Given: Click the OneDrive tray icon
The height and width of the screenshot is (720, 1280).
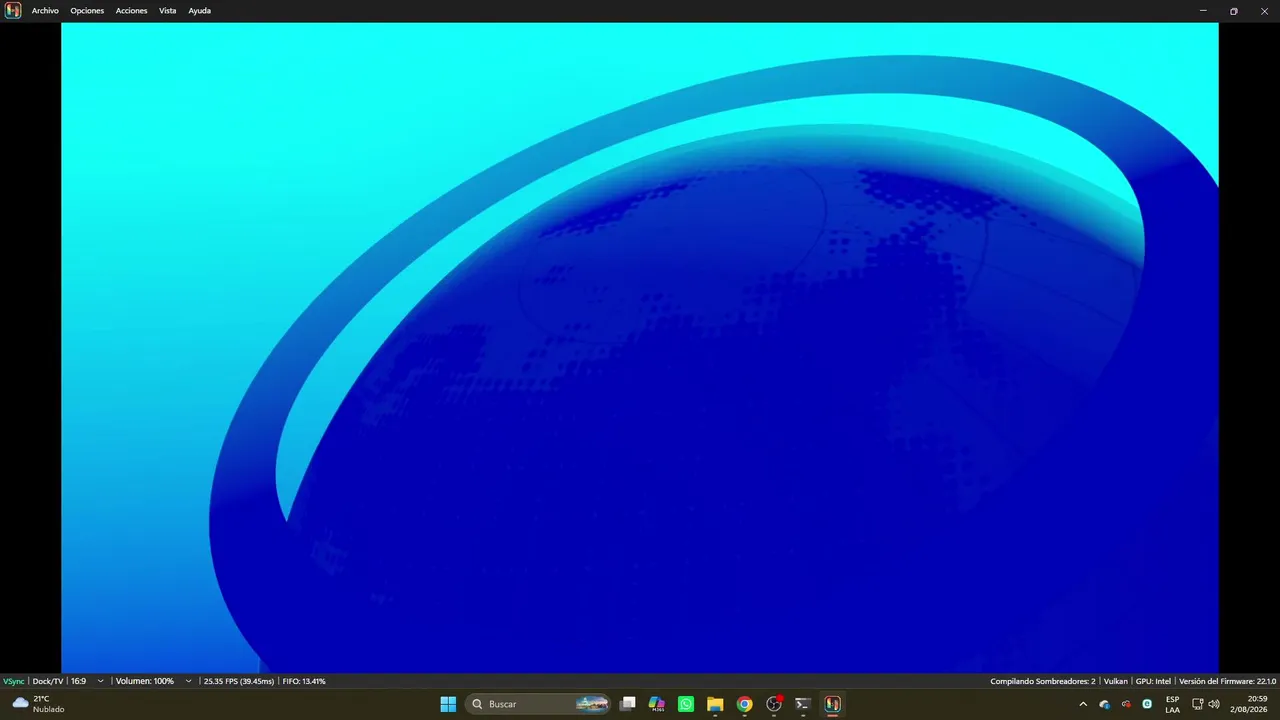Looking at the screenshot, I should click(1105, 704).
